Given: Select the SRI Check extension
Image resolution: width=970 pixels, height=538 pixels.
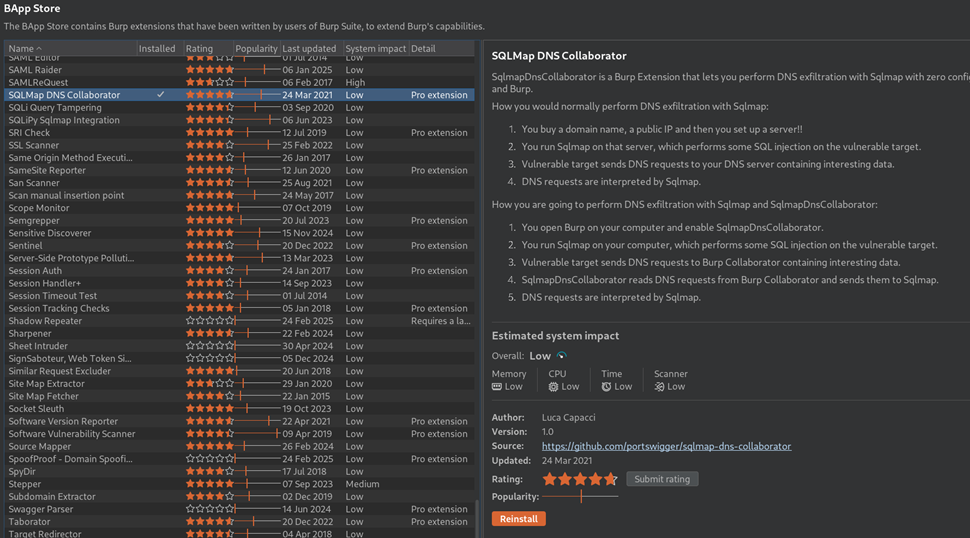Looking at the screenshot, I should 239,132.
